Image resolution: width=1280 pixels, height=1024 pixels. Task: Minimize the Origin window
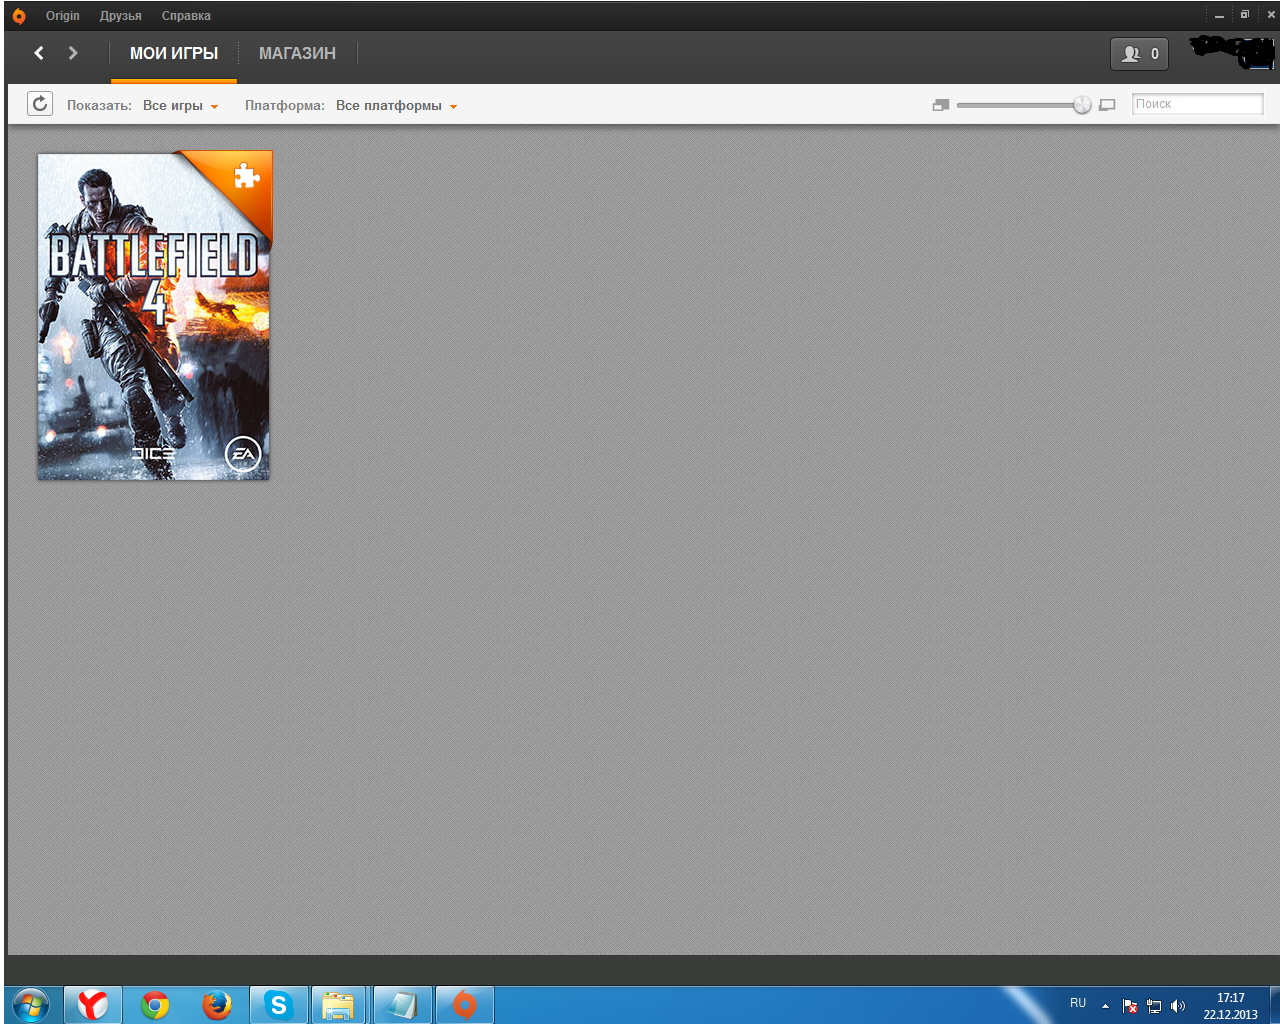click(x=1219, y=15)
